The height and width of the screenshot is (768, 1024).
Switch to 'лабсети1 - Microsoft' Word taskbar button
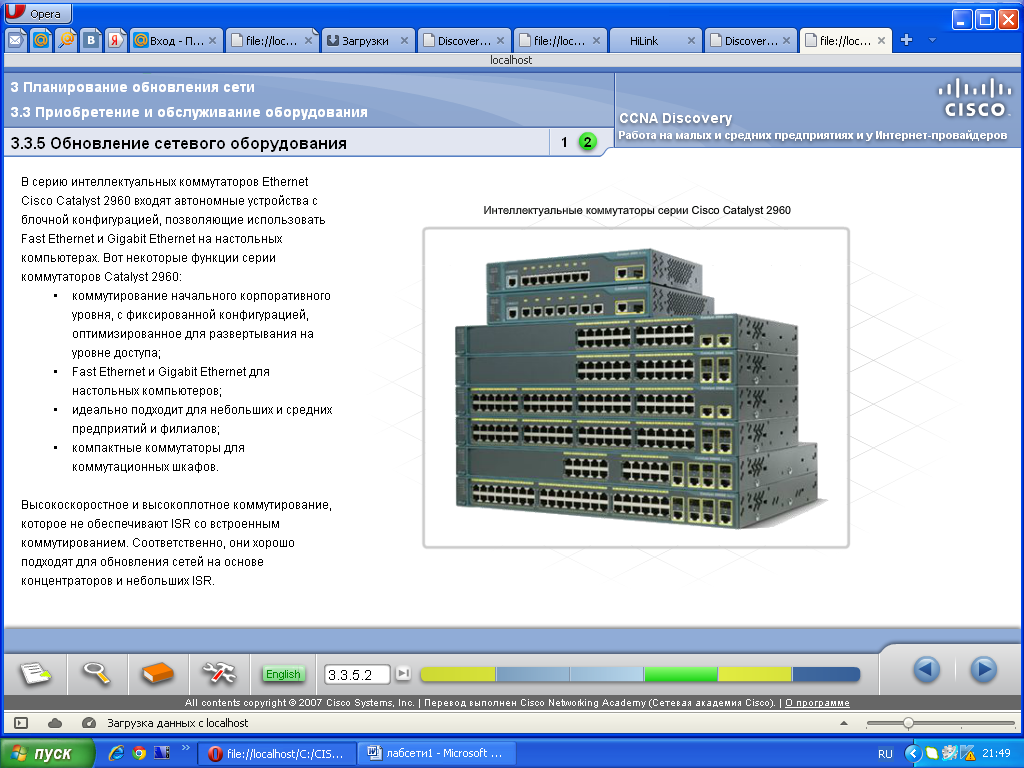pos(437,754)
